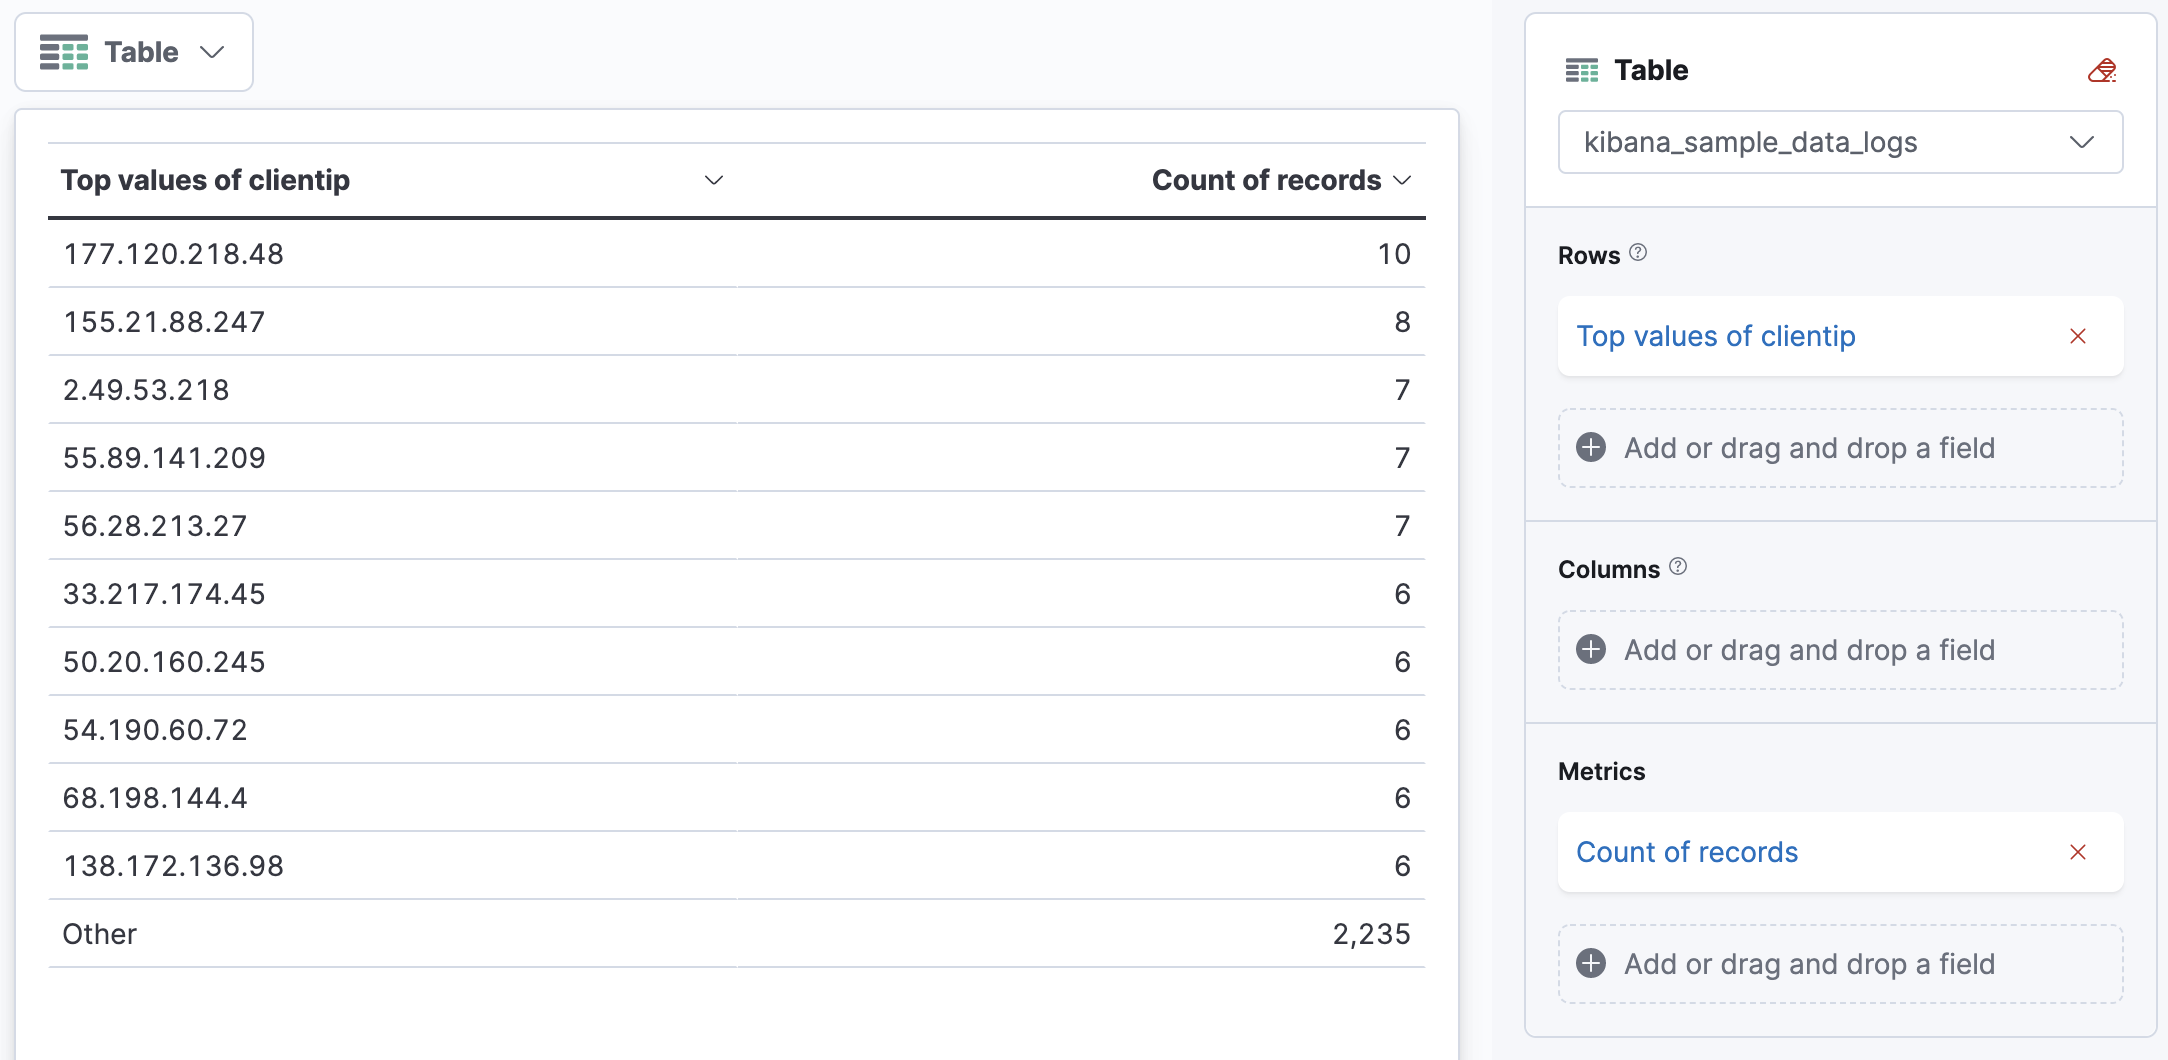Open the Table visualization type dropdown

pyautogui.click(x=134, y=53)
